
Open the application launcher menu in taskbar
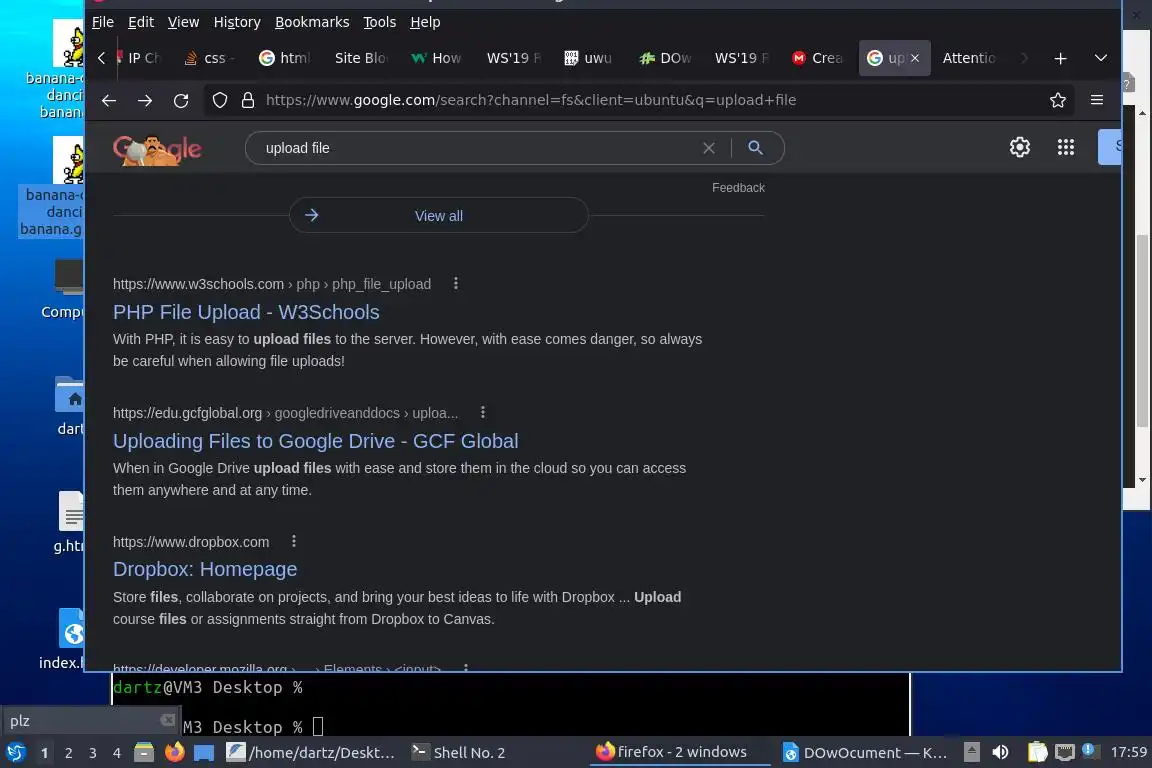coord(15,753)
